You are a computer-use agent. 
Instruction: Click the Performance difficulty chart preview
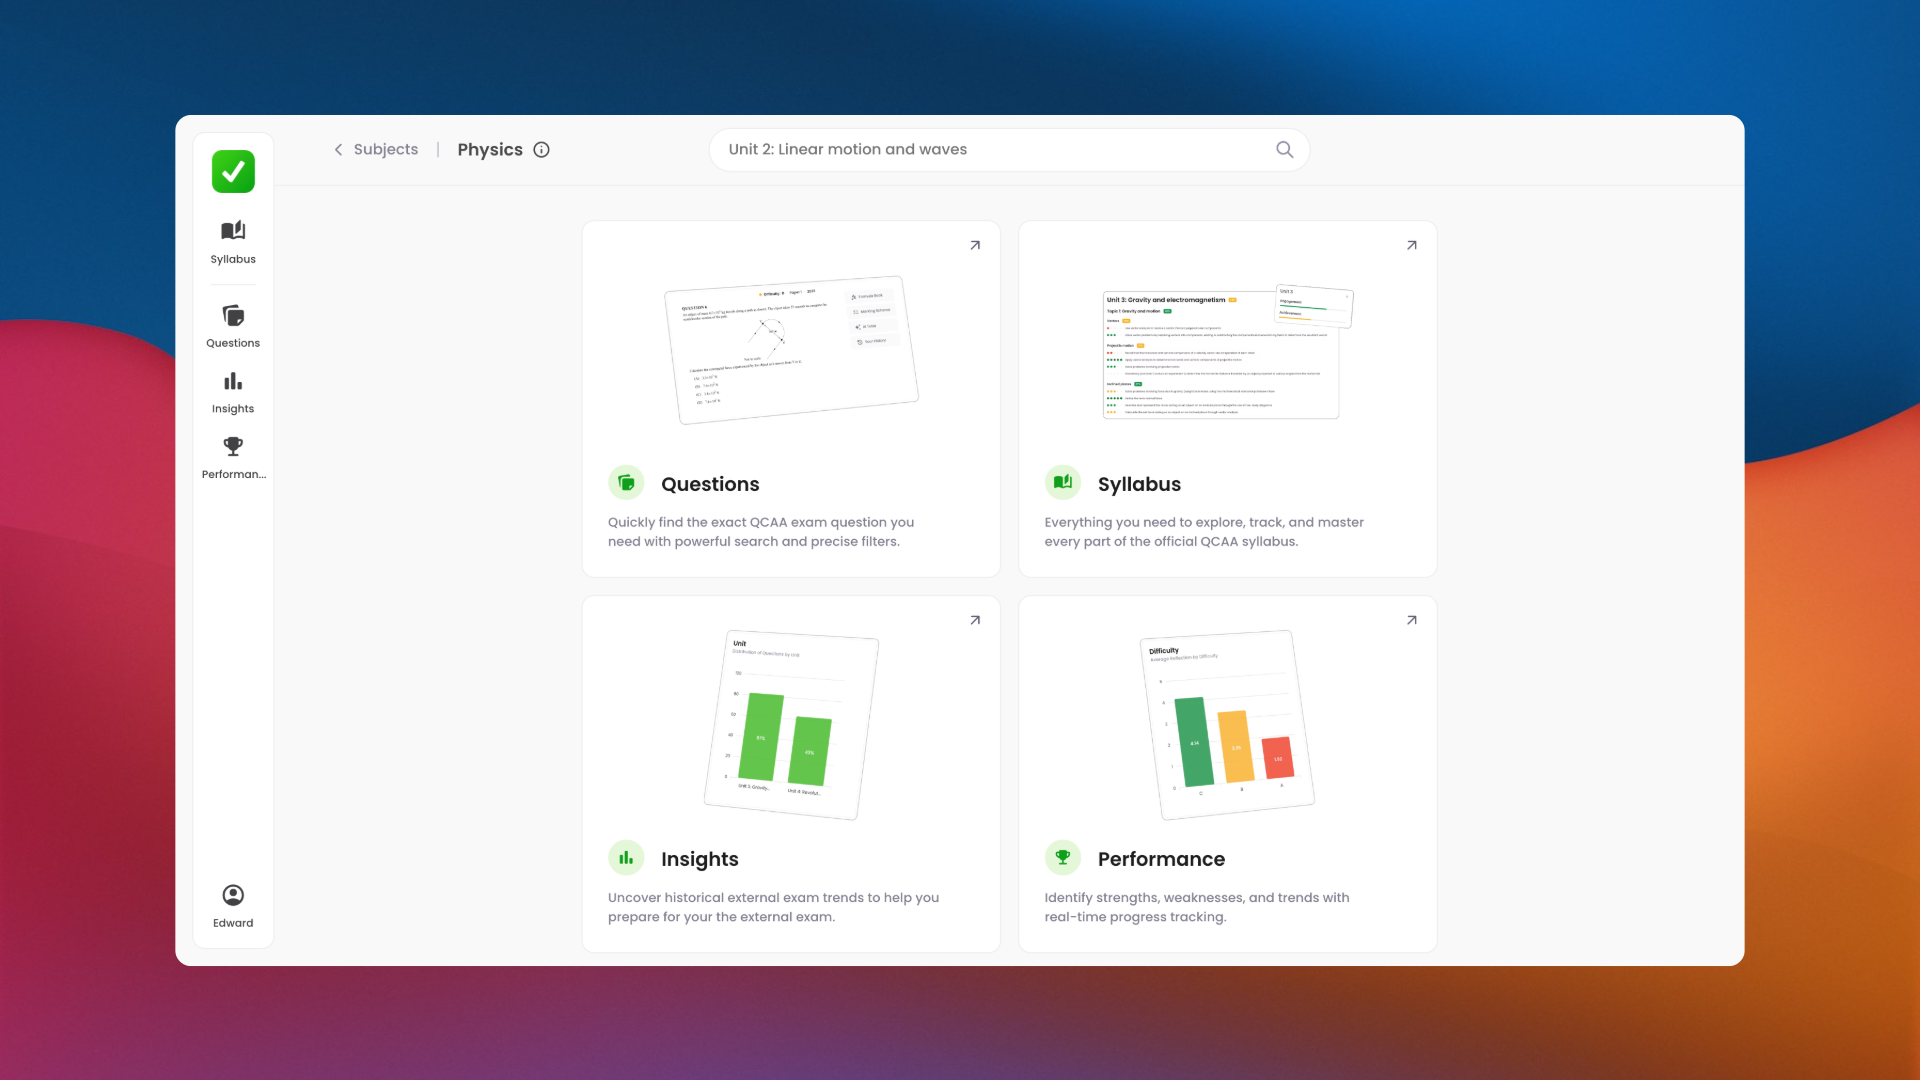1227,725
